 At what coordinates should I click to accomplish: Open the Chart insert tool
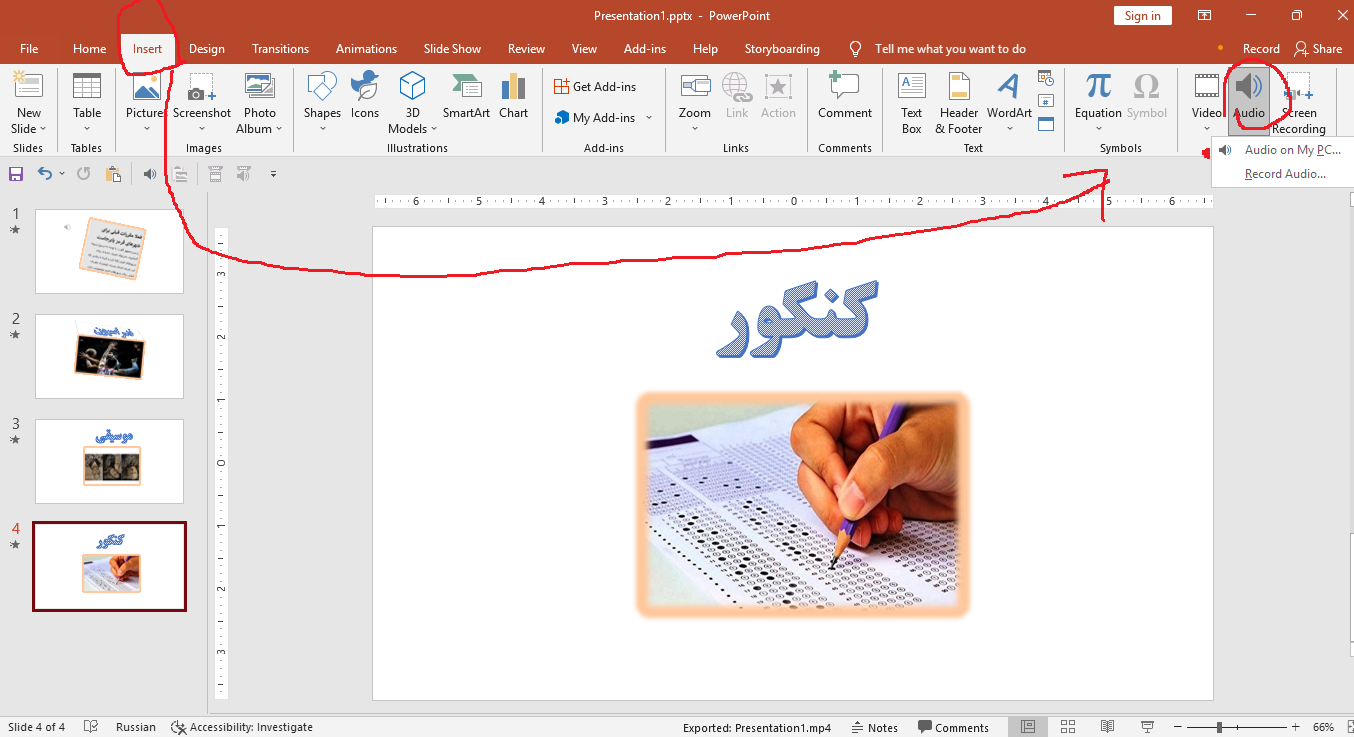(513, 90)
